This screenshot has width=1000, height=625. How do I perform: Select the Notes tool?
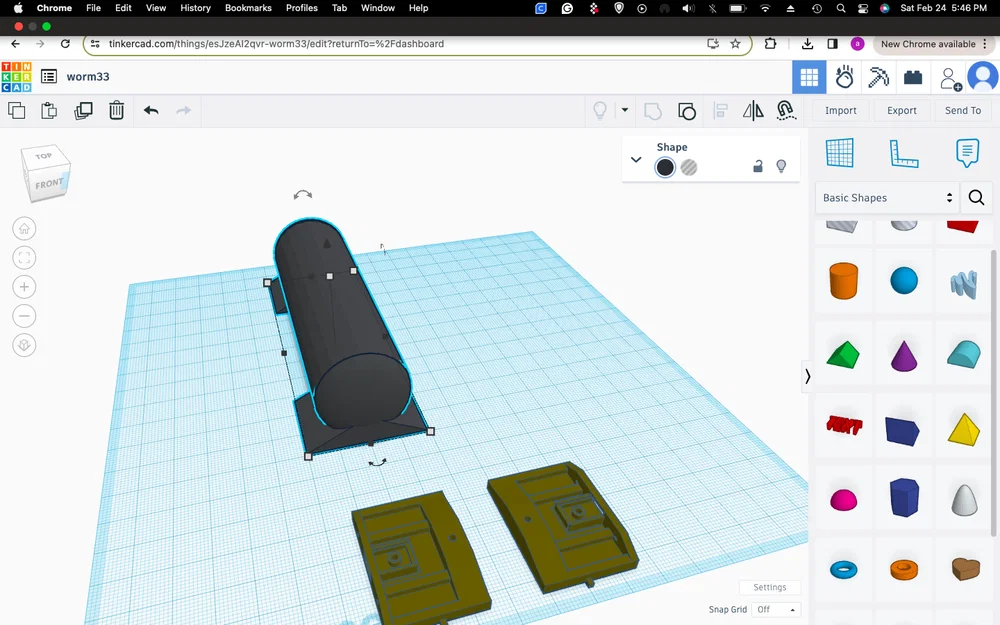pos(967,153)
